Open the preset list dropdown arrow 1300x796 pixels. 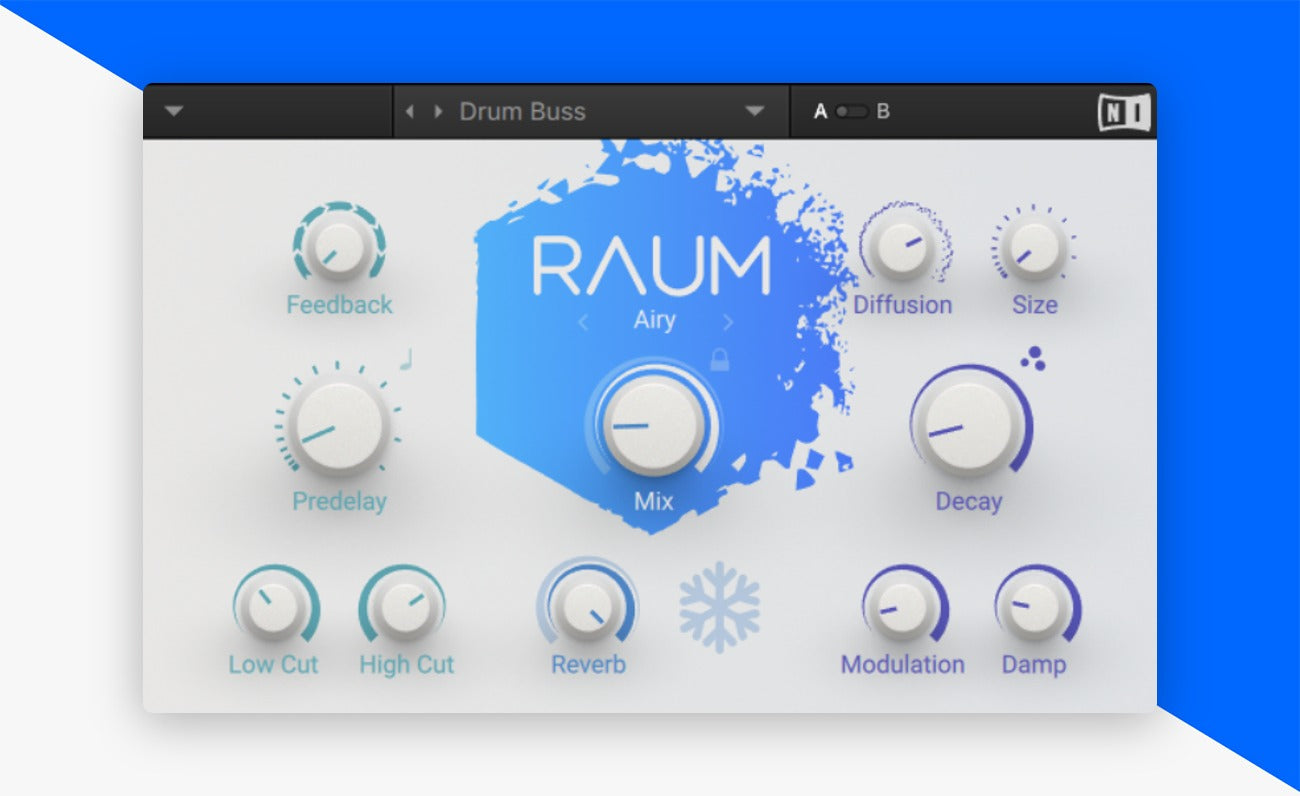coord(755,111)
